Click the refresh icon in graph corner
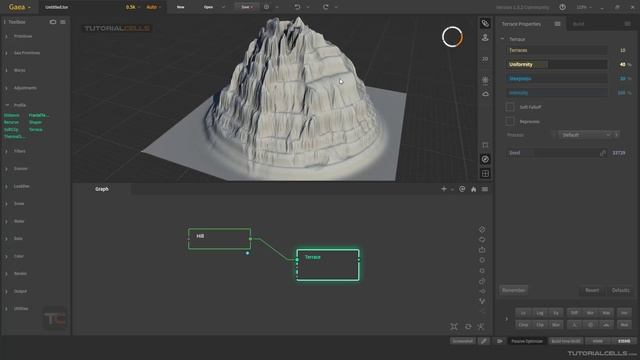The image size is (640, 360). click(x=468, y=327)
